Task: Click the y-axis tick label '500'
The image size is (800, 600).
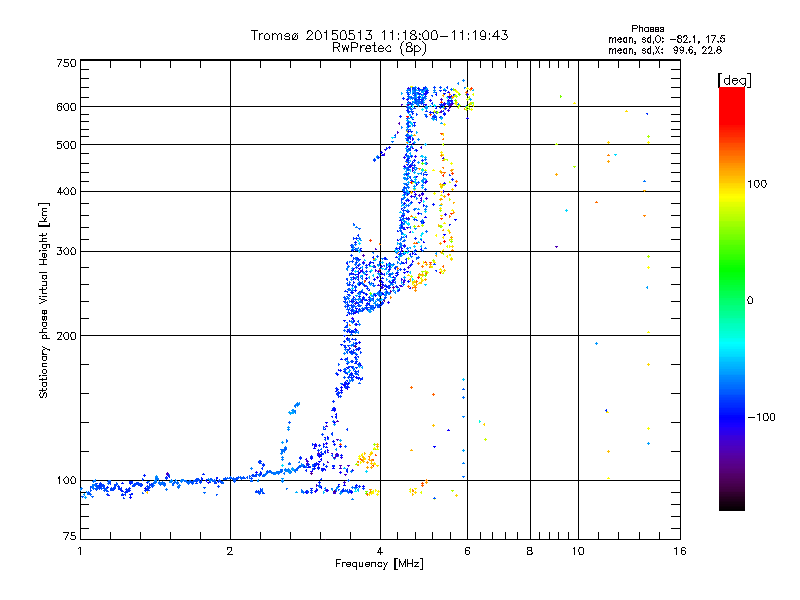Action: 66,145
